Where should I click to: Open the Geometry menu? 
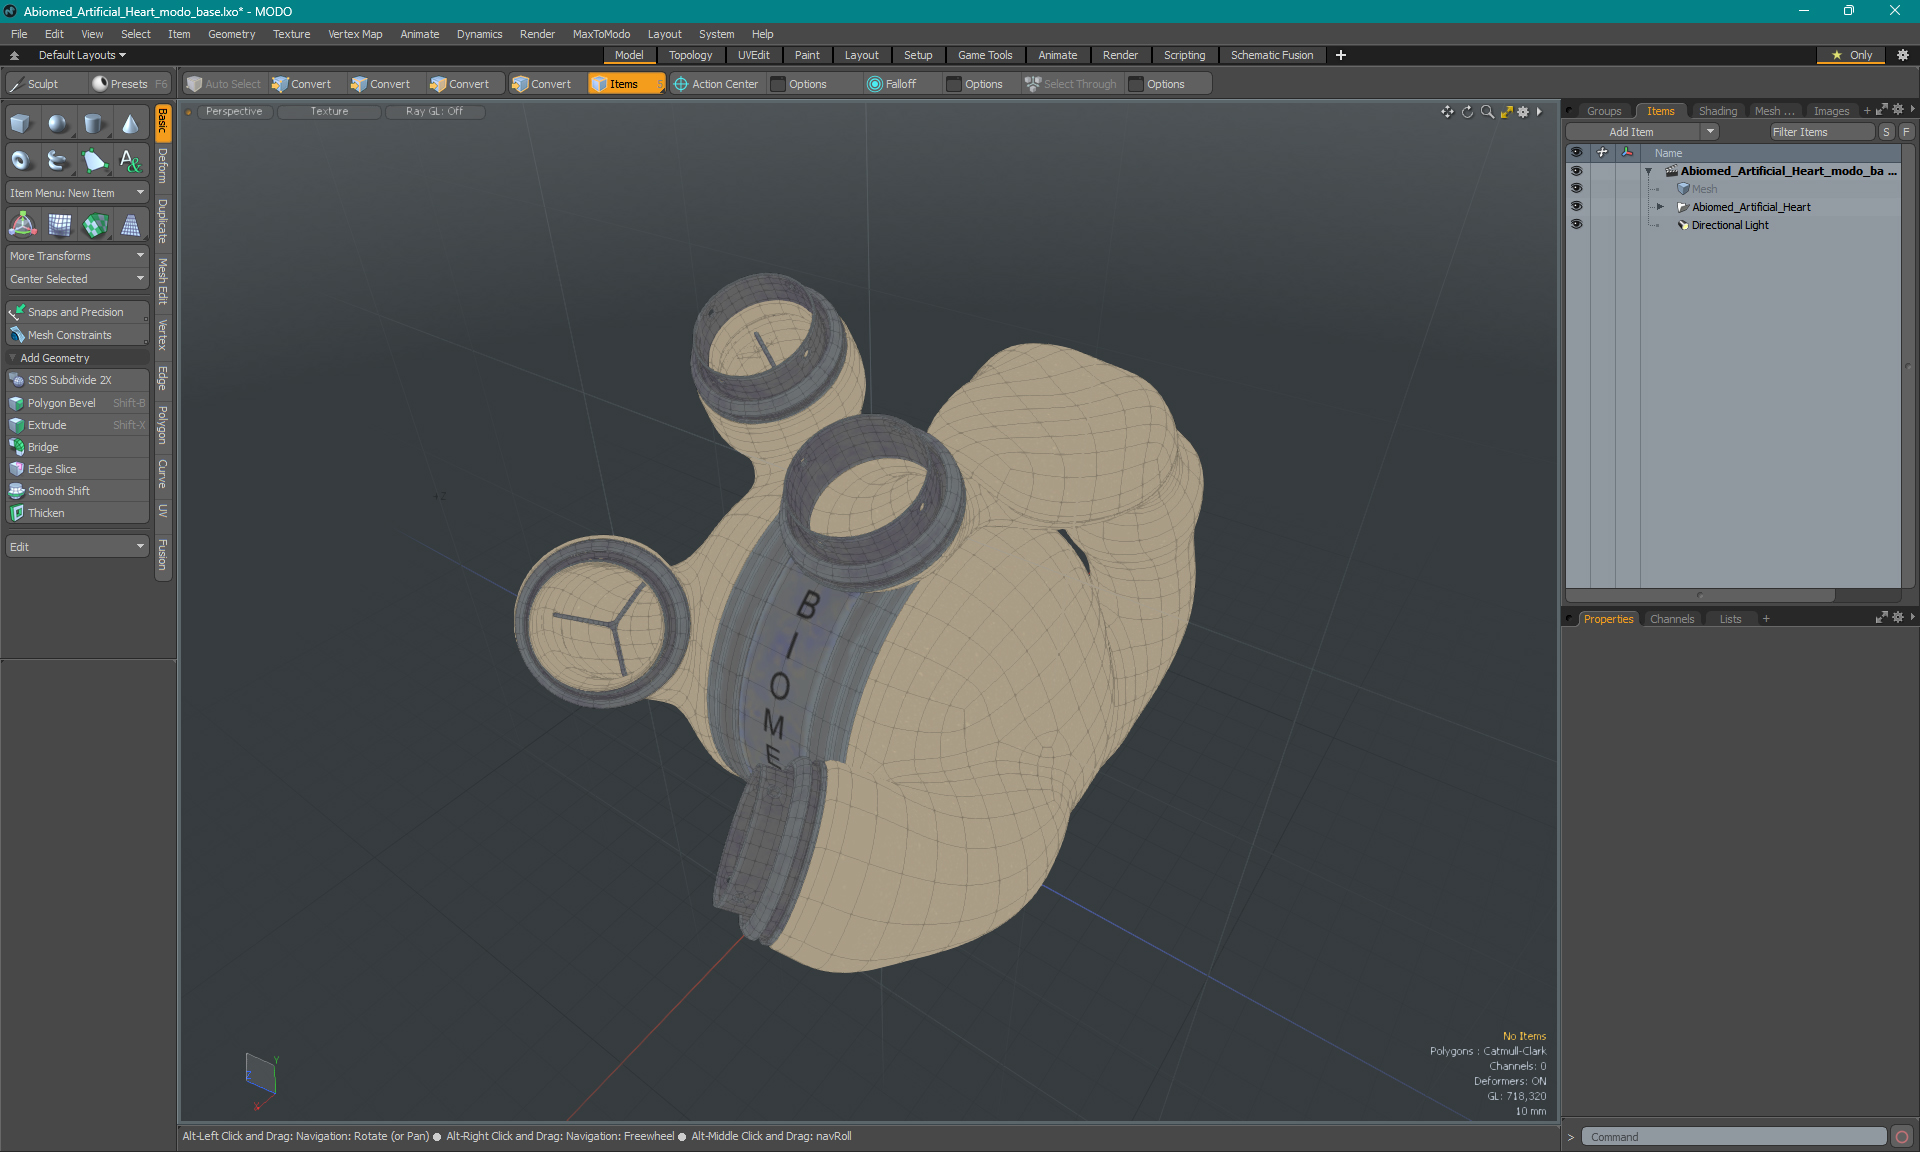tap(231, 34)
